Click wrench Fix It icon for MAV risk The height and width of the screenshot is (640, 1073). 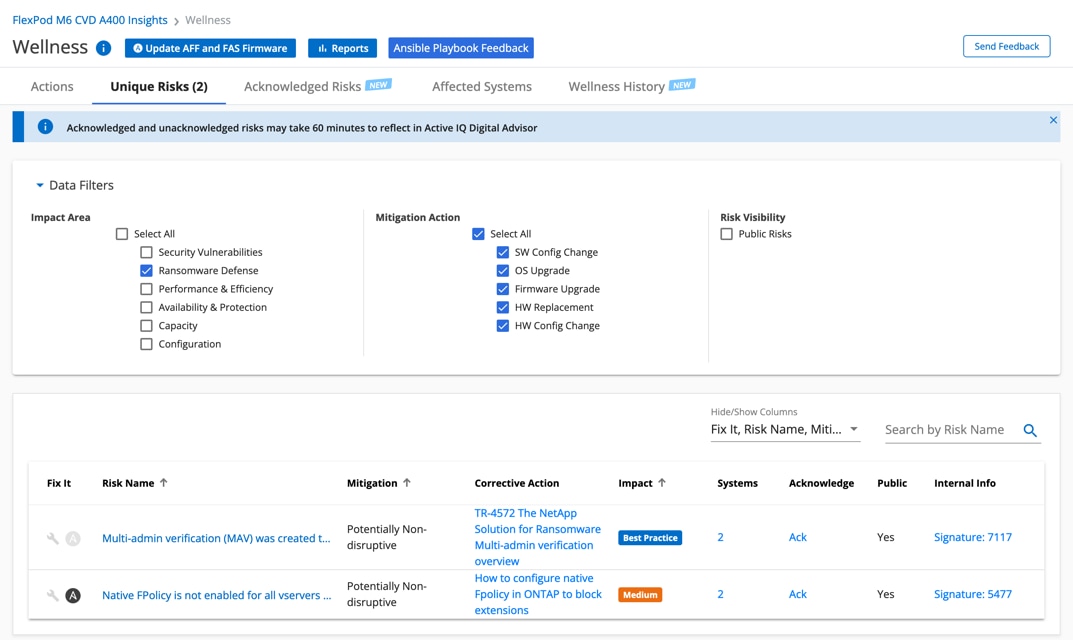(53, 538)
